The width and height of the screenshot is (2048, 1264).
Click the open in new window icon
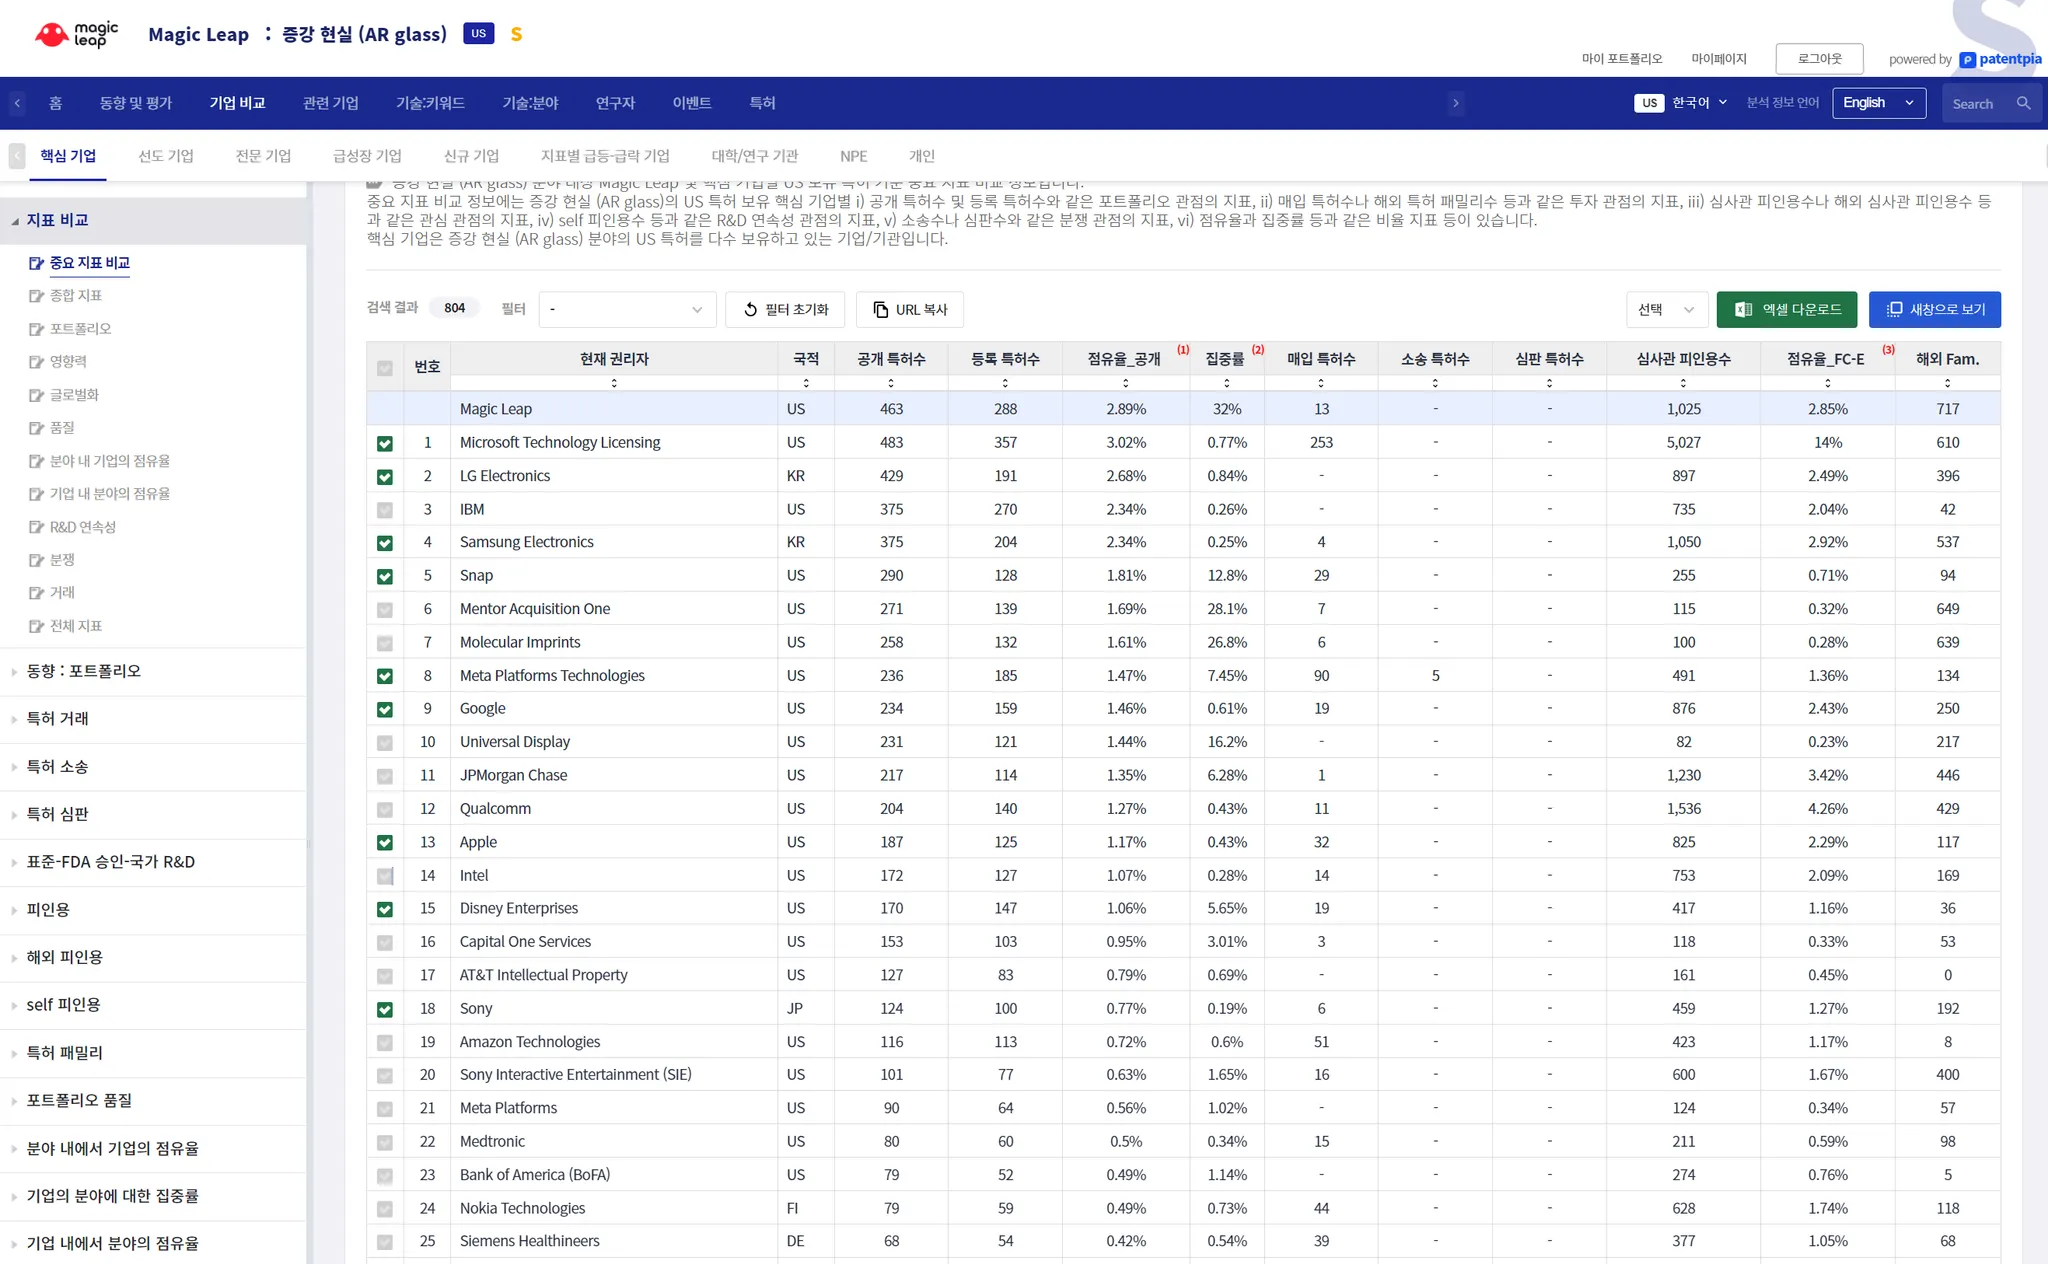(1894, 310)
